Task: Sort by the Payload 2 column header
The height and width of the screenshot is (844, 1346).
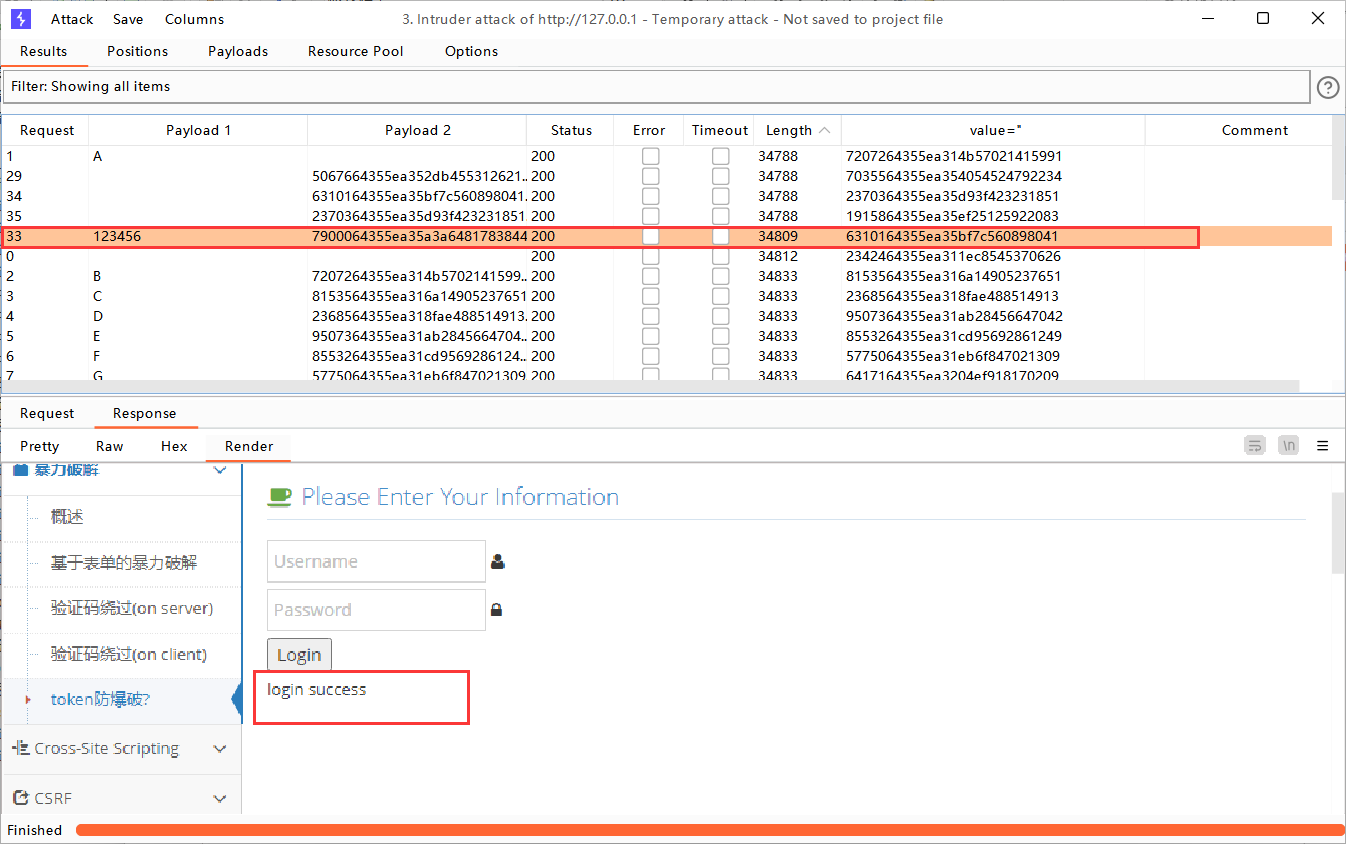Action: 417,130
